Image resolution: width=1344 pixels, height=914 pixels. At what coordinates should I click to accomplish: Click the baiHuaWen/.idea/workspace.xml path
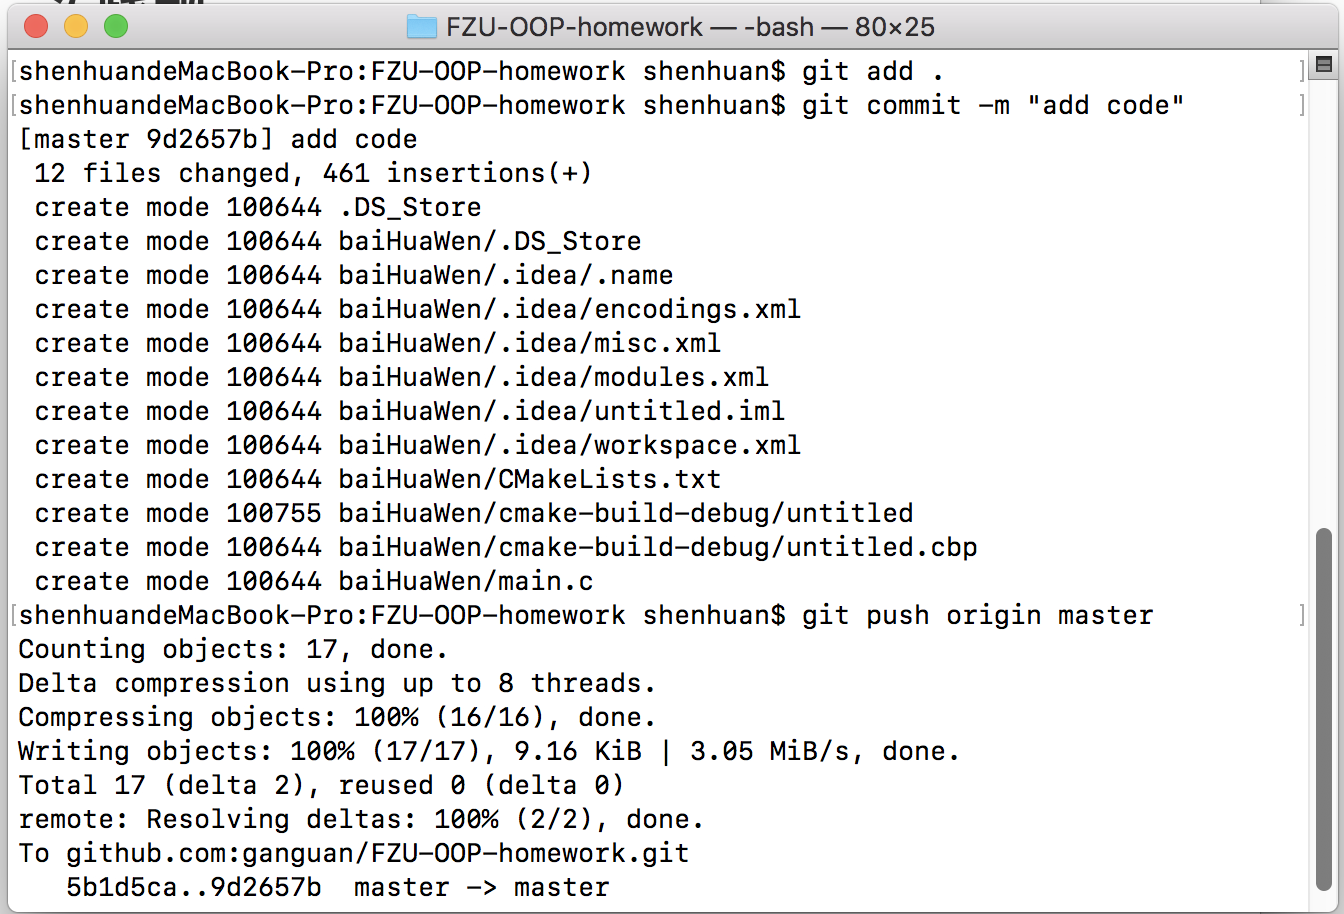[569, 446]
